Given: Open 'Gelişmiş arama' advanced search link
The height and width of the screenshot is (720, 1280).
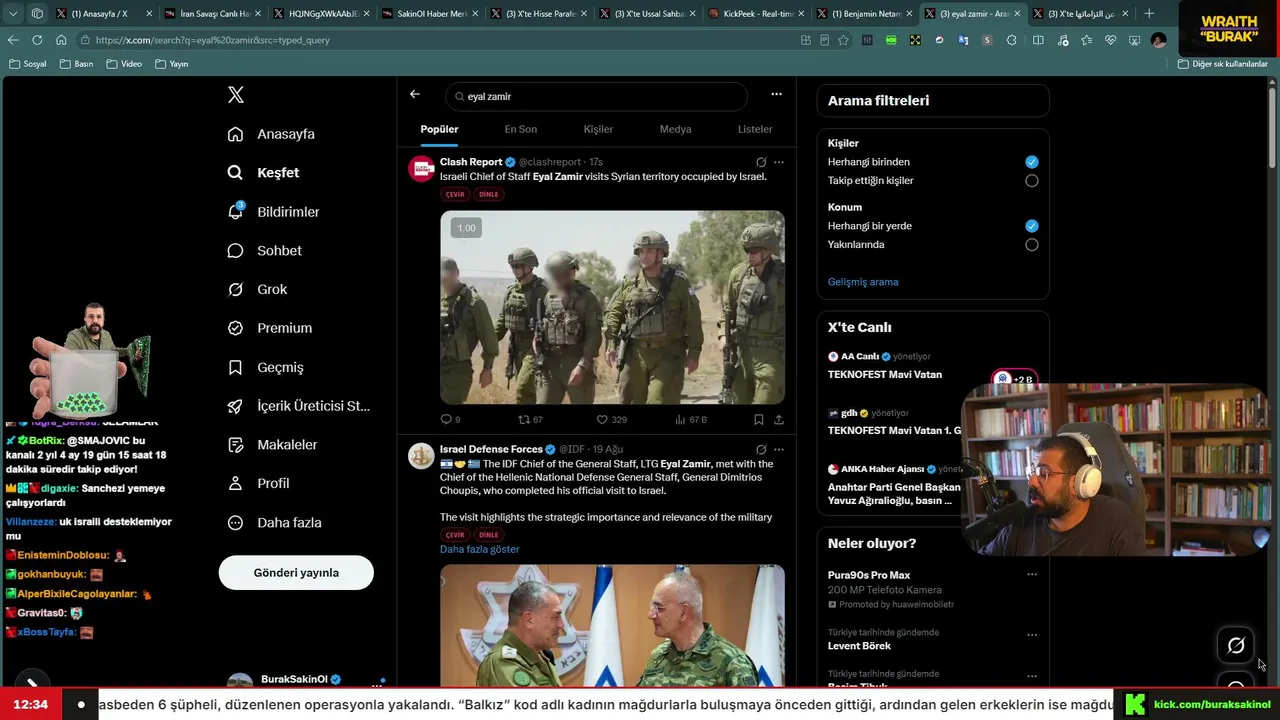Looking at the screenshot, I should click(863, 282).
